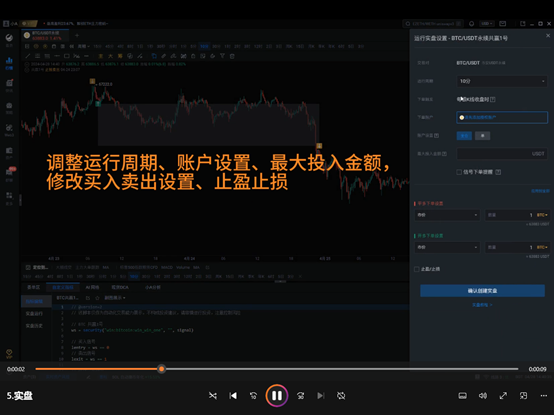The width and height of the screenshot is (554, 415).
Task: Select the grey account setting option
Action: click(x=483, y=136)
